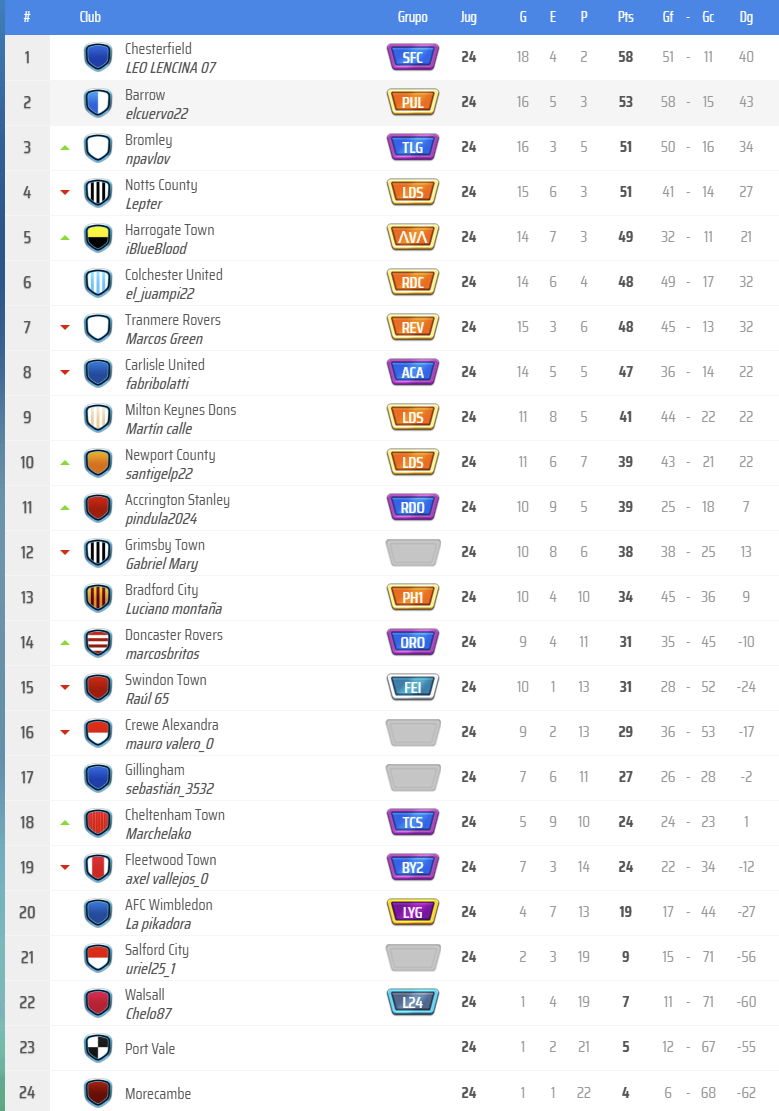779x1111 pixels.
Task: Open the Colchester United club link
Action: pos(173,275)
